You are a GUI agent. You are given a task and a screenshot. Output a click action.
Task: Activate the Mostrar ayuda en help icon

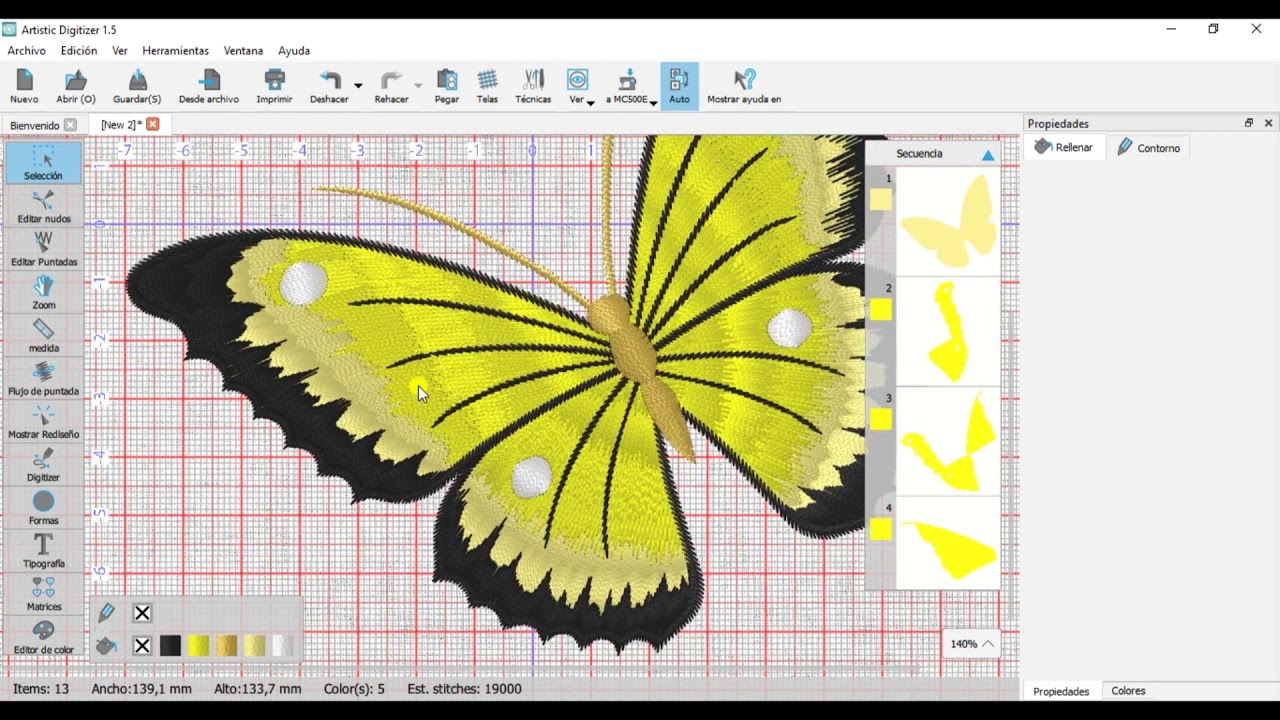pyautogui.click(x=744, y=86)
